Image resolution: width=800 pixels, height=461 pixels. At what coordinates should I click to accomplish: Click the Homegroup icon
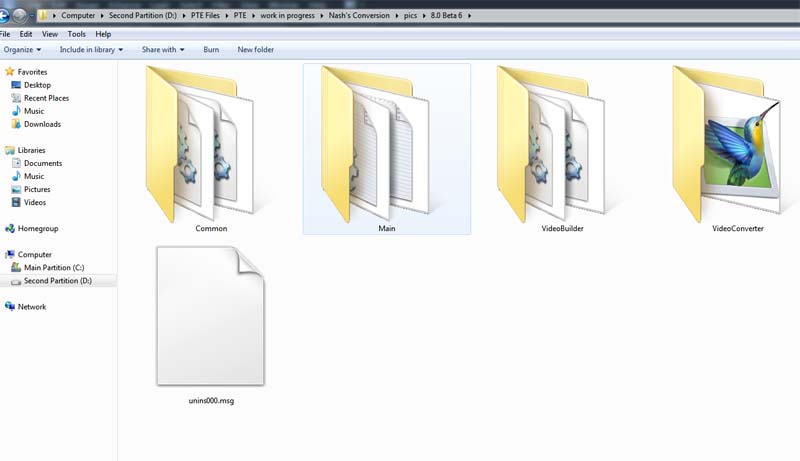click(10, 228)
